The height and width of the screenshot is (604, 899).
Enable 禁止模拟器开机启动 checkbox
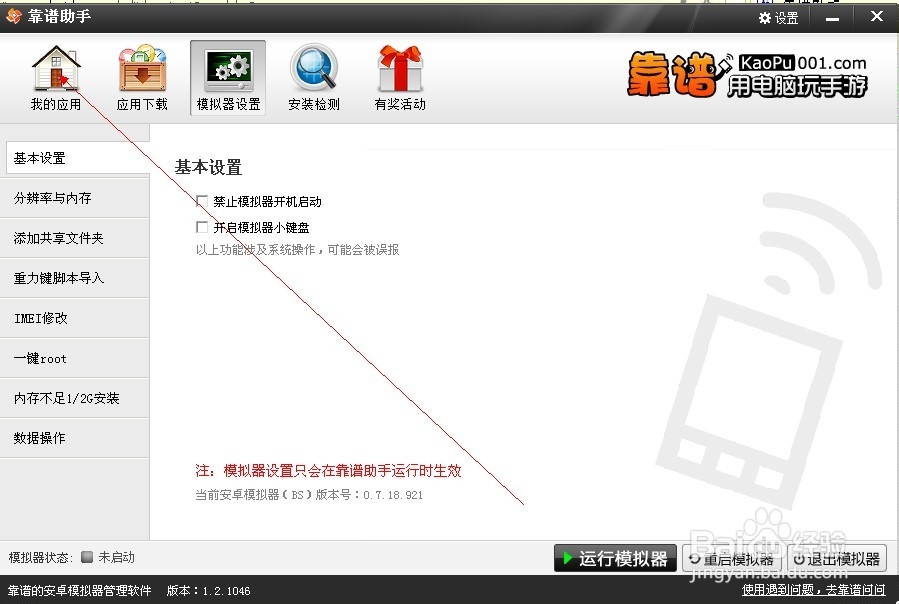coord(202,201)
